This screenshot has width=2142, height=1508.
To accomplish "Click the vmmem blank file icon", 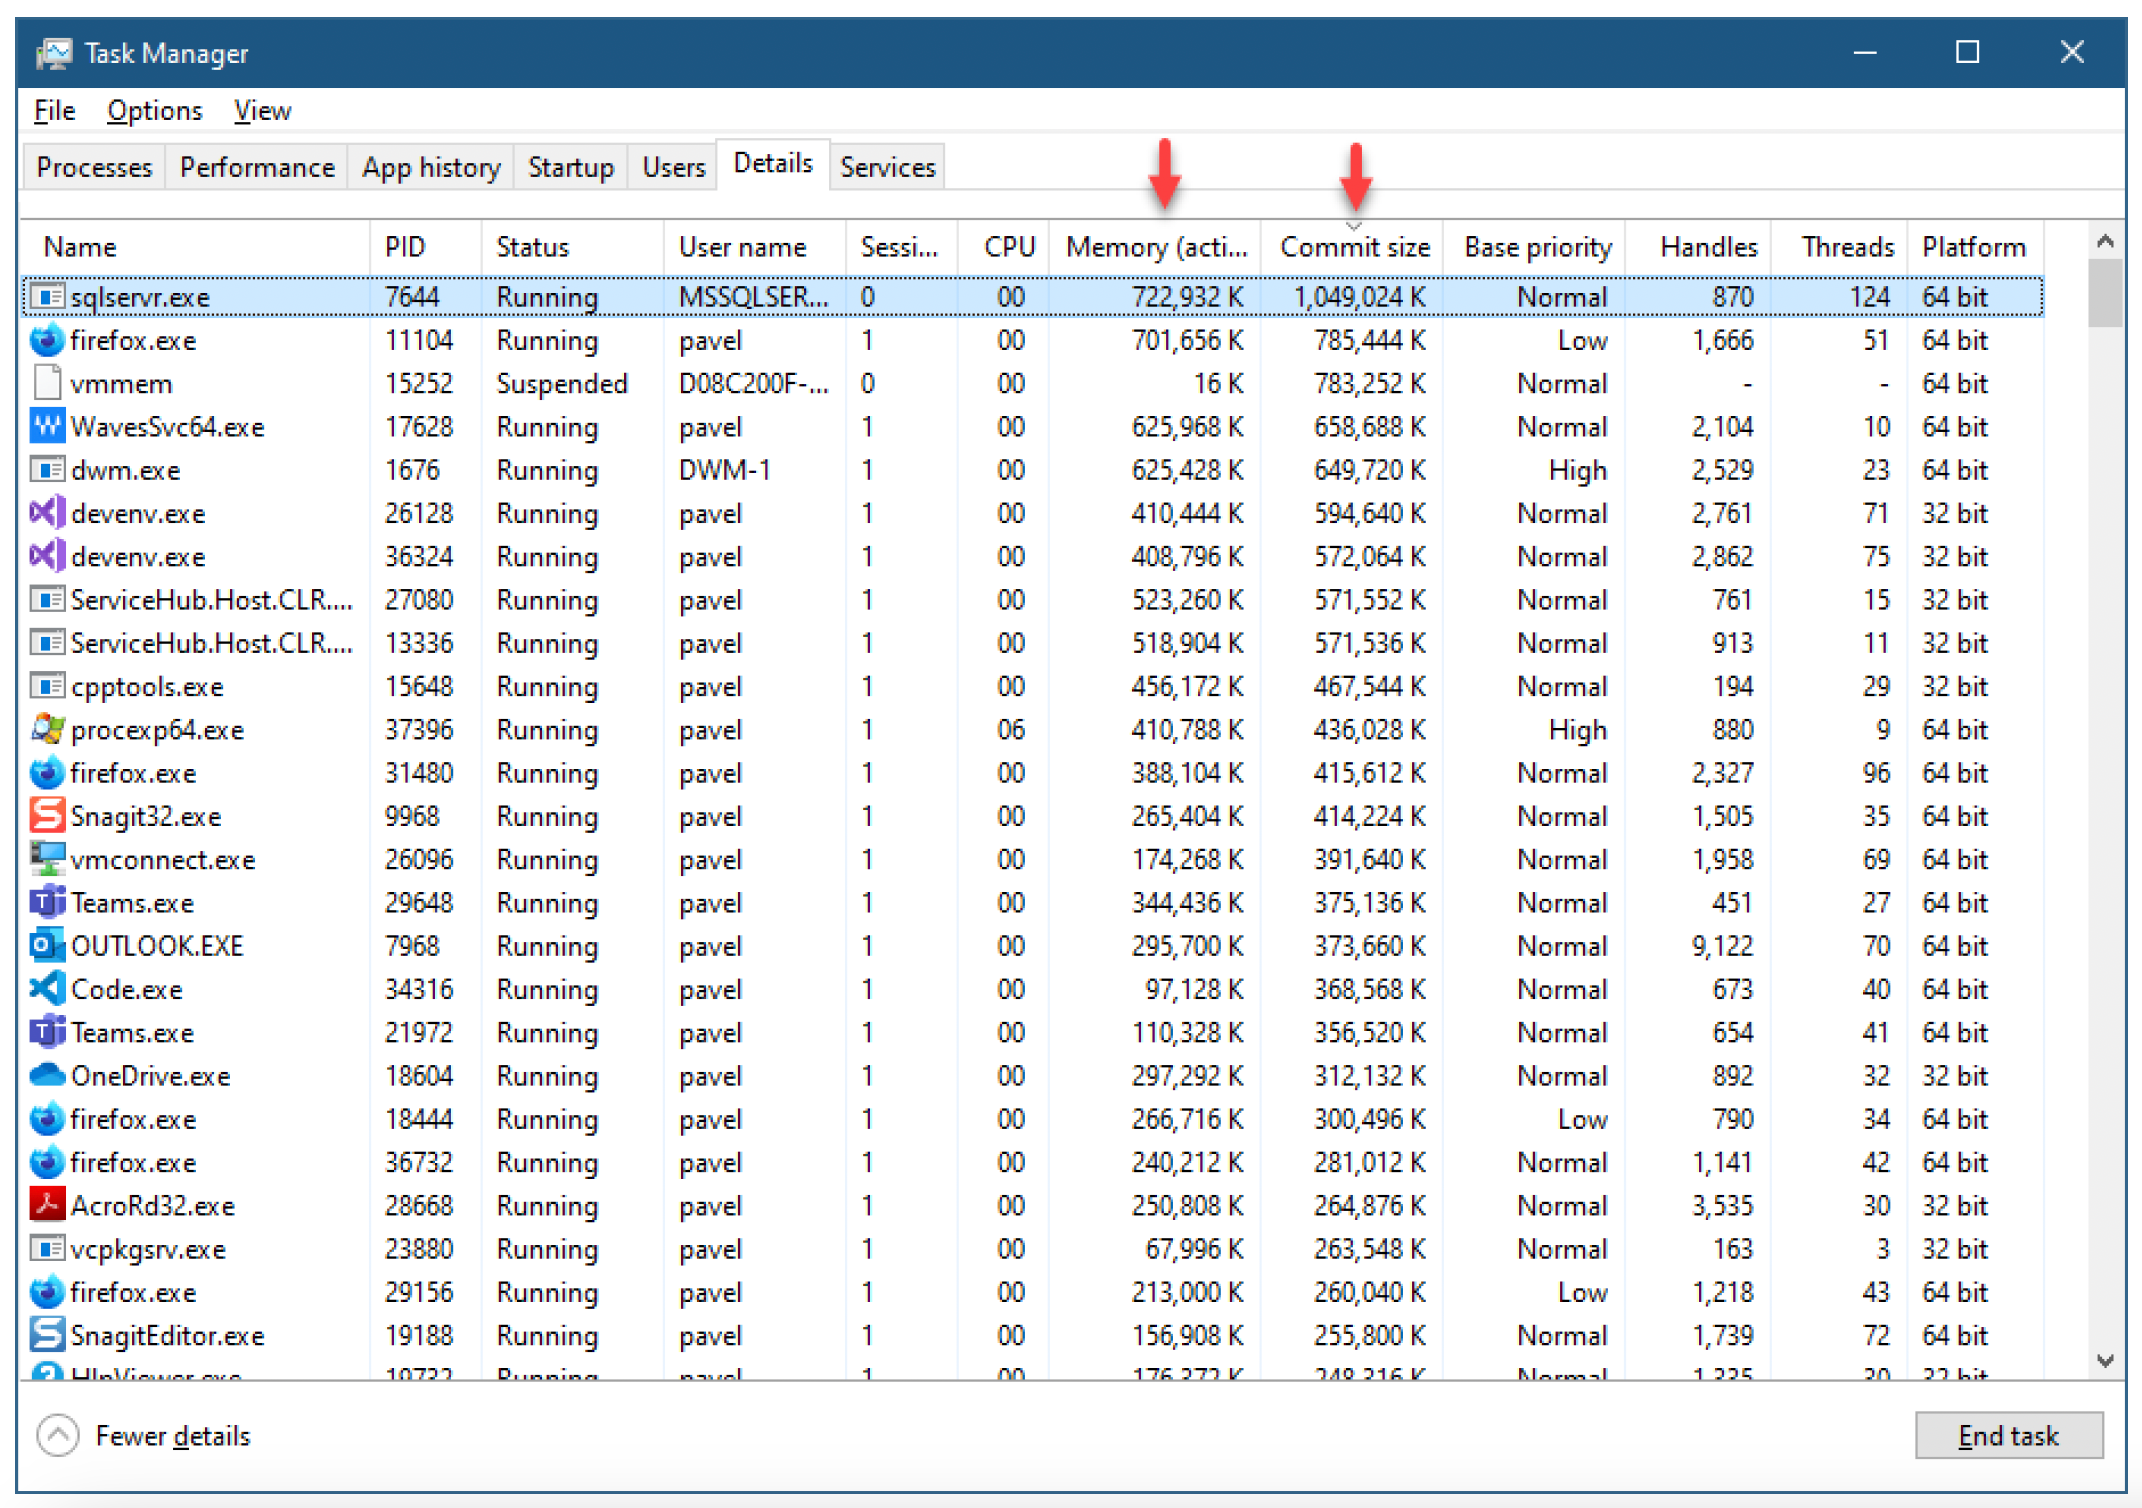I will [x=47, y=383].
